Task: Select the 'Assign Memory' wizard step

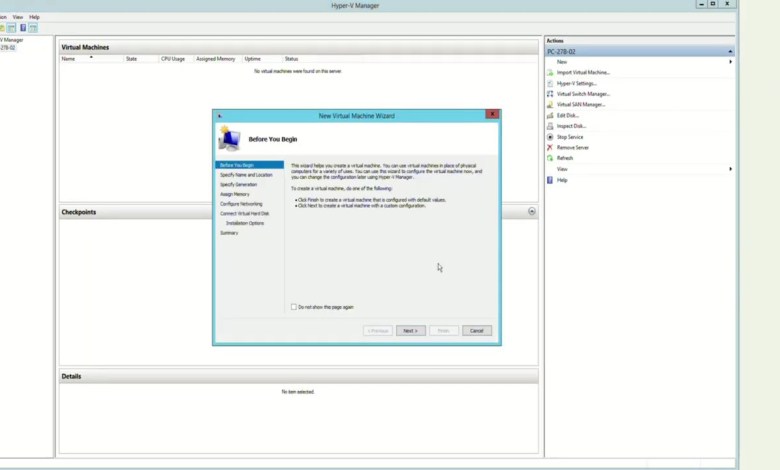Action: [x=235, y=194]
